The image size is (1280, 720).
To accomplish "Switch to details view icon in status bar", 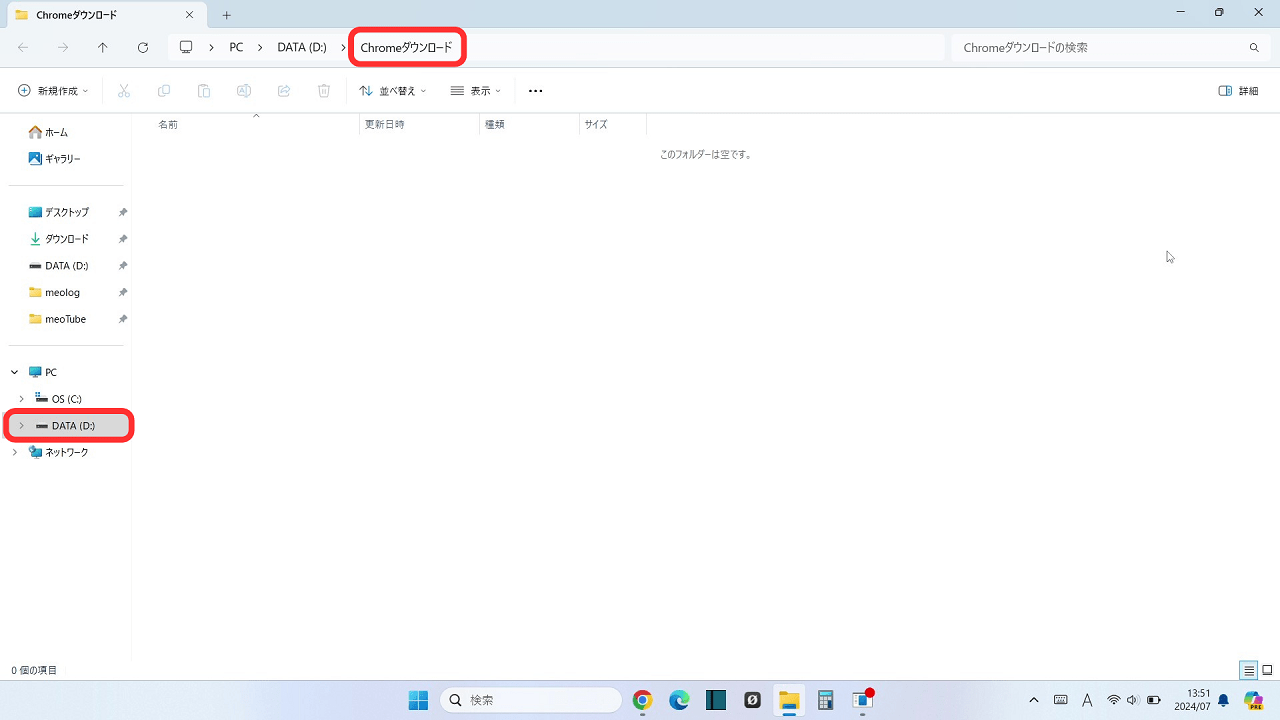I will click(1249, 670).
